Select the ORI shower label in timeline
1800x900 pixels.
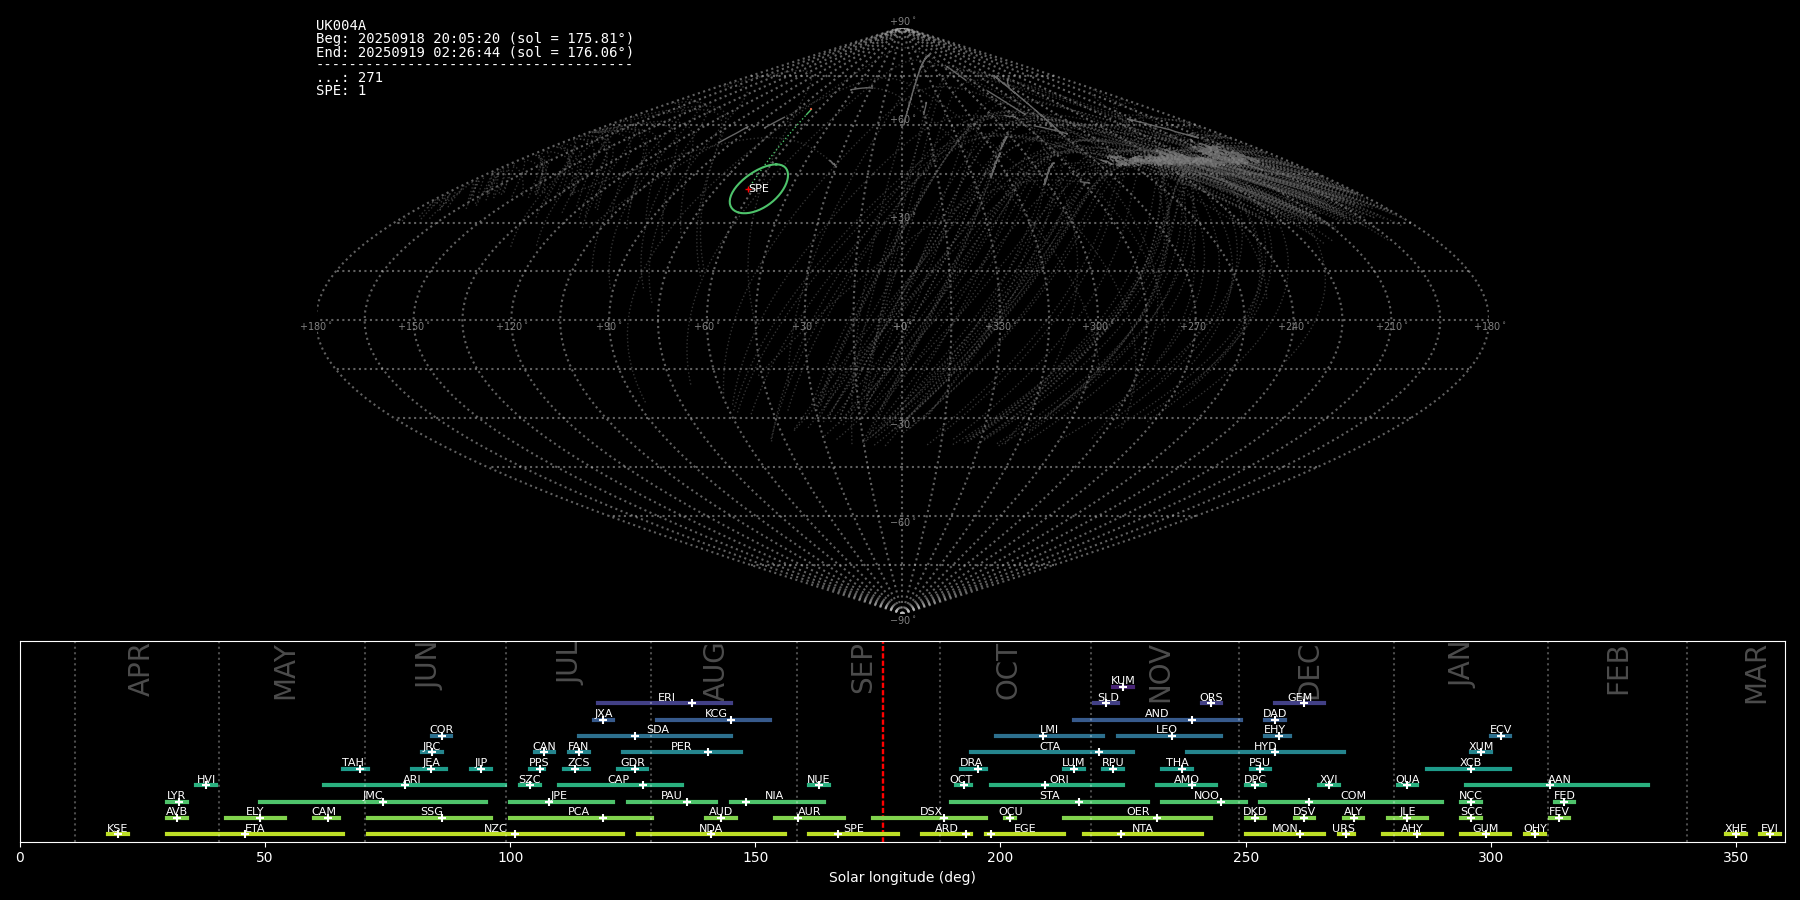coord(1059,780)
